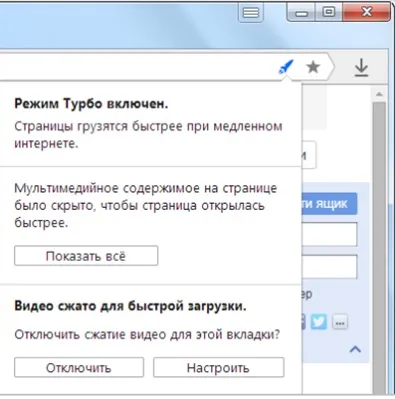Click the blue ящик mailbox button

point(329,203)
